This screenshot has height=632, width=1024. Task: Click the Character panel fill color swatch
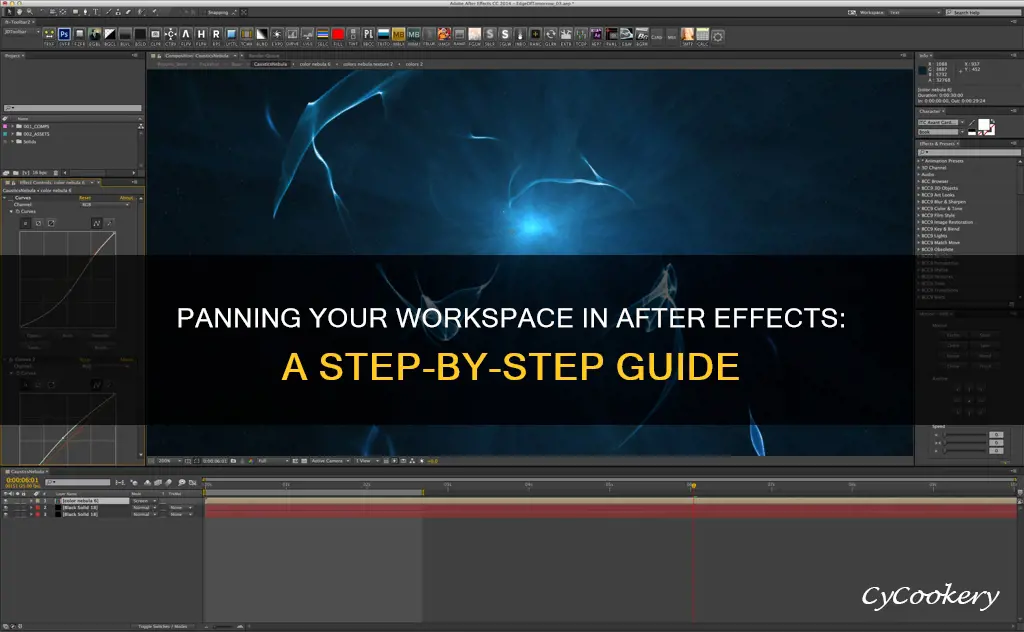tap(982, 124)
